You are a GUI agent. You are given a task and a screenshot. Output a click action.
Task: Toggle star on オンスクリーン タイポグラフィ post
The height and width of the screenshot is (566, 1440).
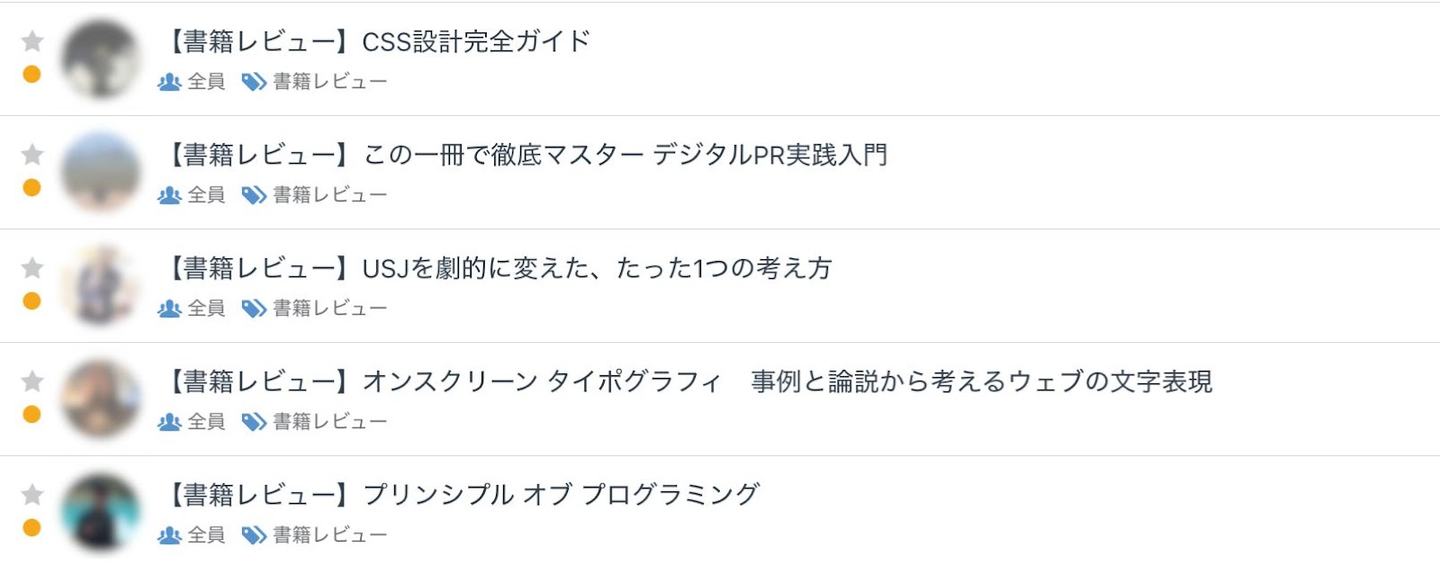(33, 381)
